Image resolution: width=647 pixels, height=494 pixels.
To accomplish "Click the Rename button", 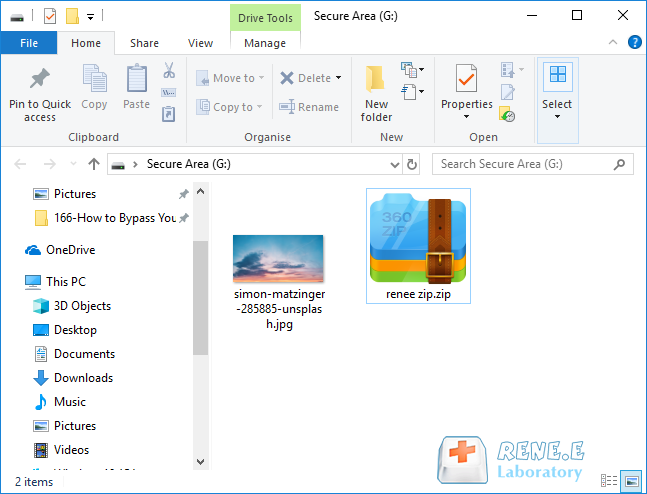I will pos(309,107).
